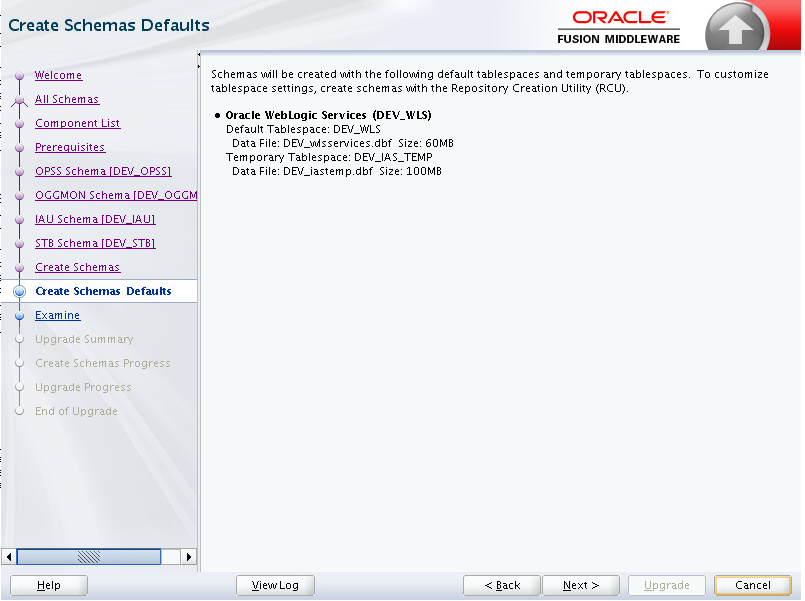The width and height of the screenshot is (805, 601).
Task: Click left arrow of navigation scrollbar
Action: click(9, 556)
